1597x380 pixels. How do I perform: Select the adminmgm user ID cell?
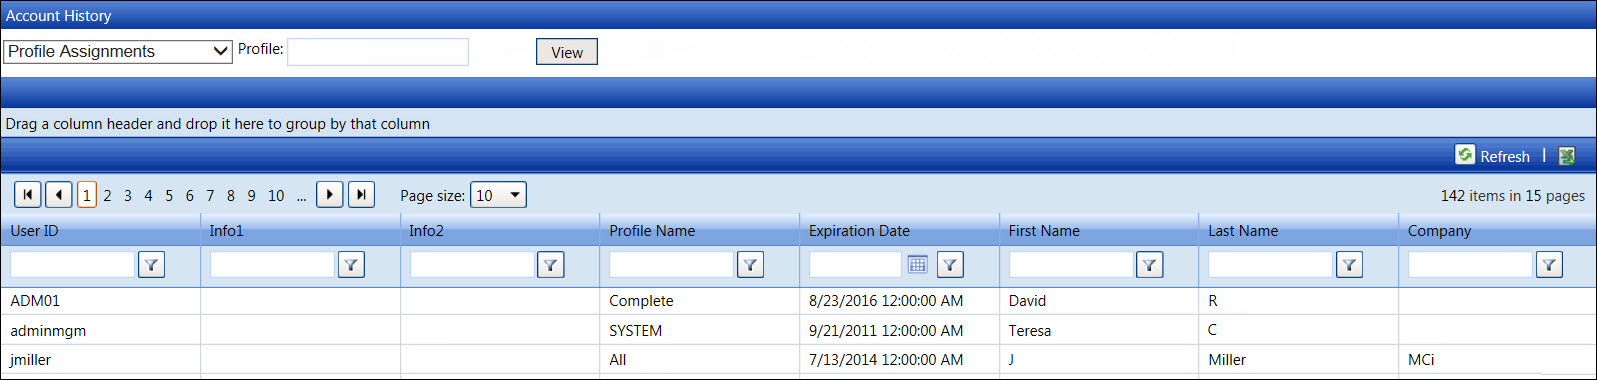point(101,330)
